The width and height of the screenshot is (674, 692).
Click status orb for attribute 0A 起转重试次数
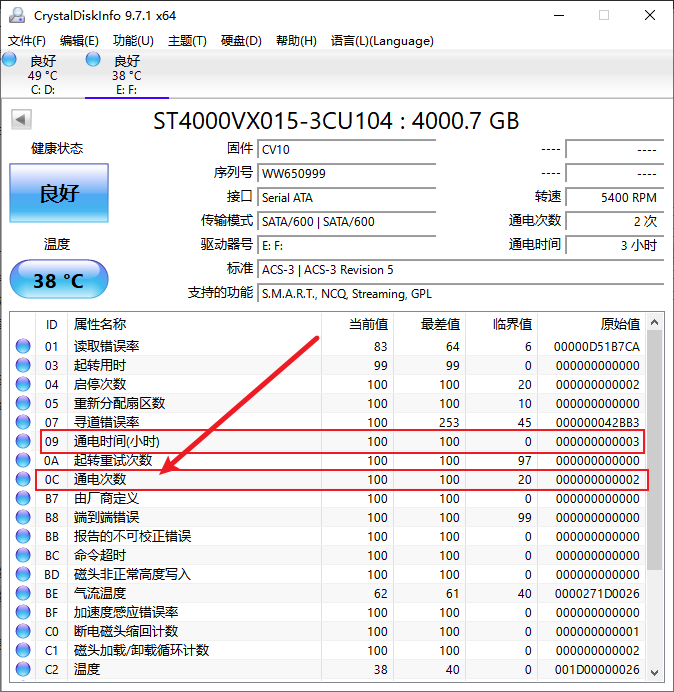coord(23,460)
